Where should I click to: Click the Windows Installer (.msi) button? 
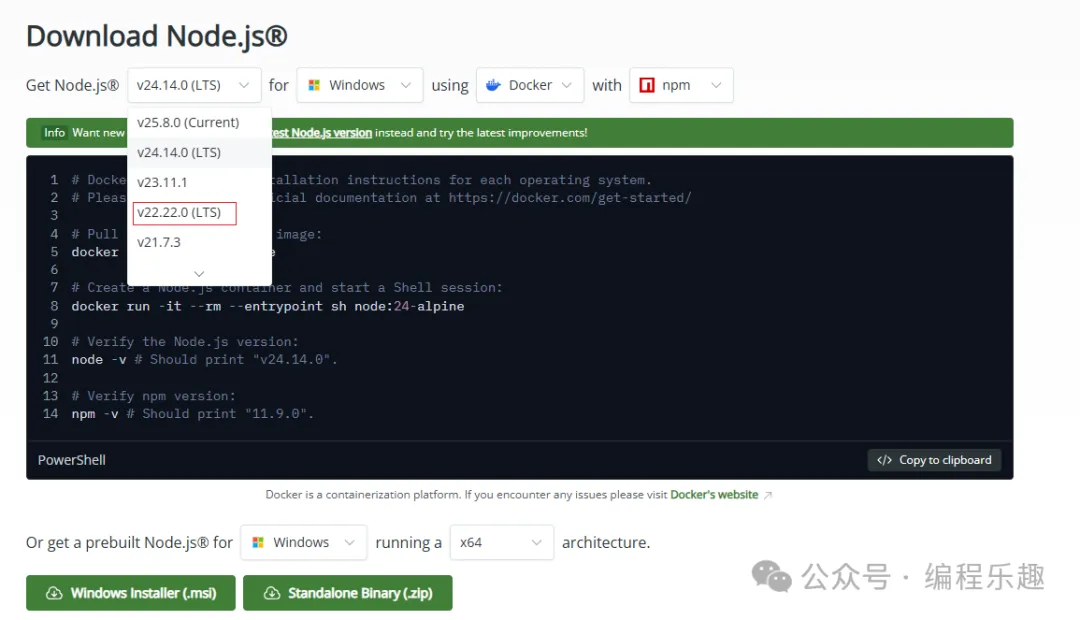pos(130,592)
